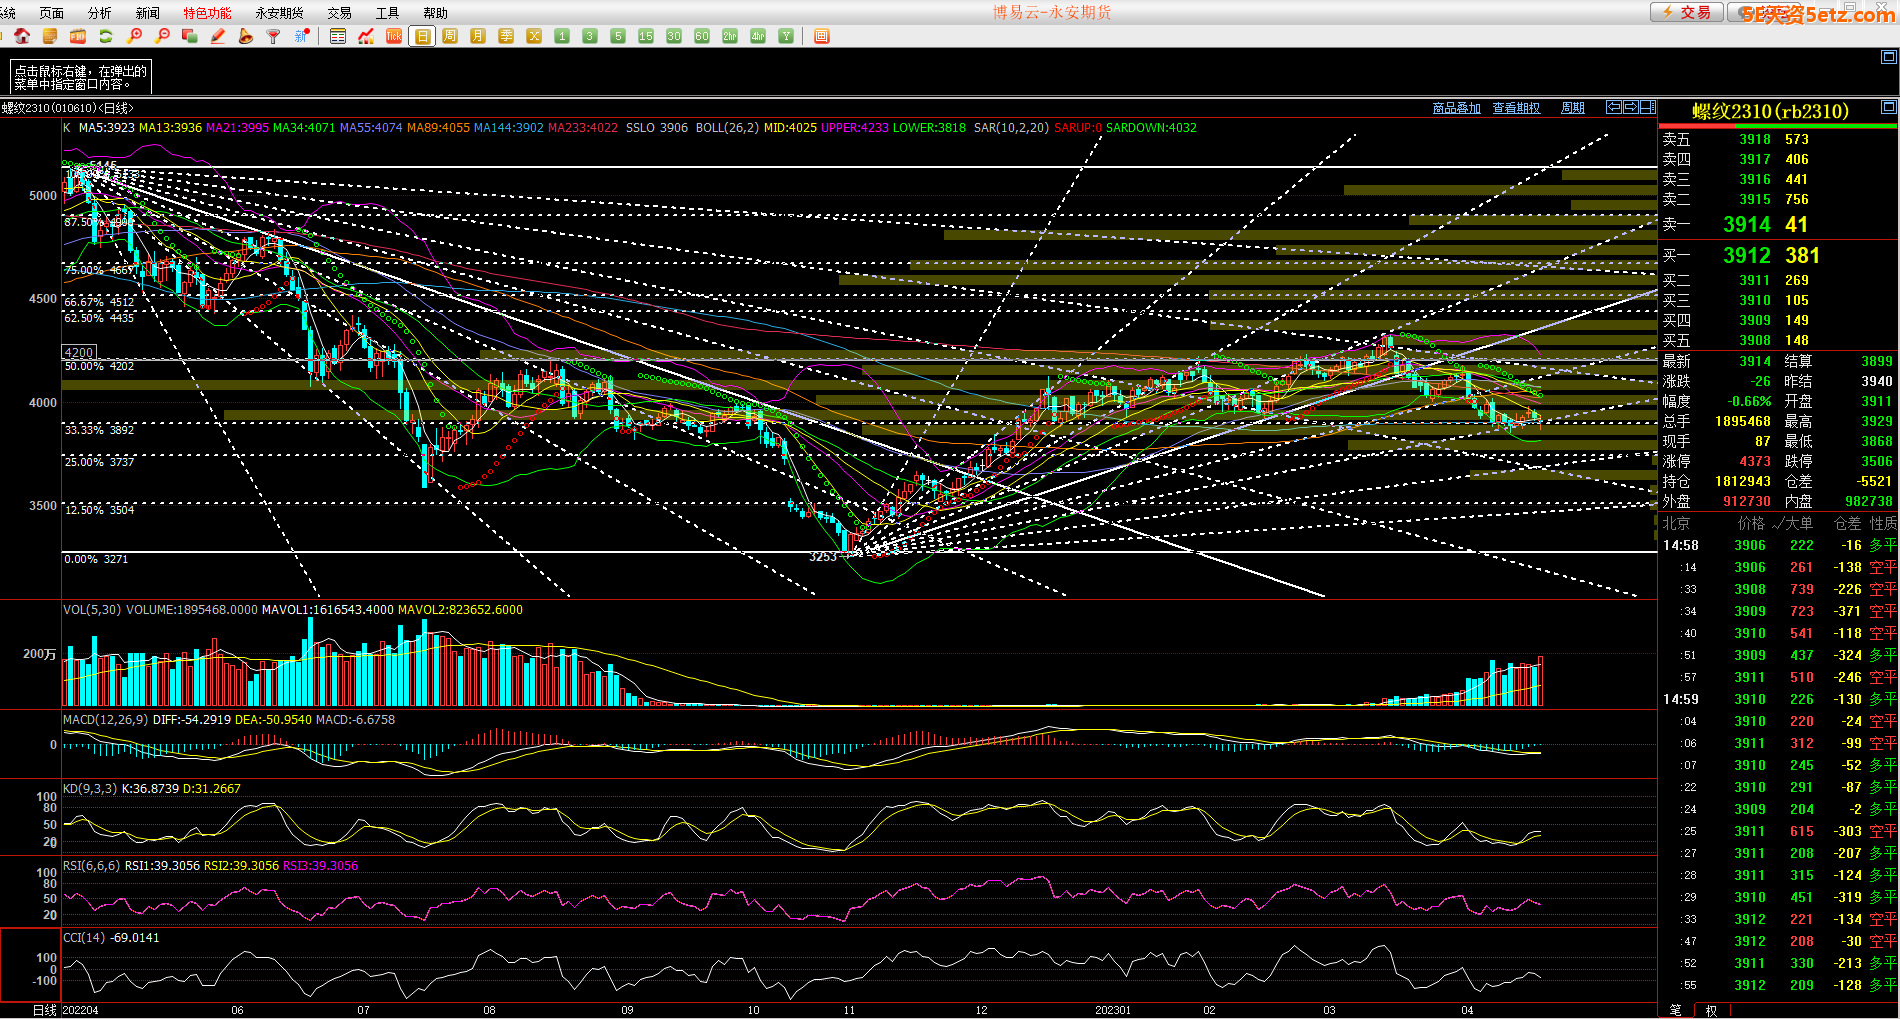1900x1019 pixels.
Task: Click the 卖一 price 3914
Action: 1746,225
